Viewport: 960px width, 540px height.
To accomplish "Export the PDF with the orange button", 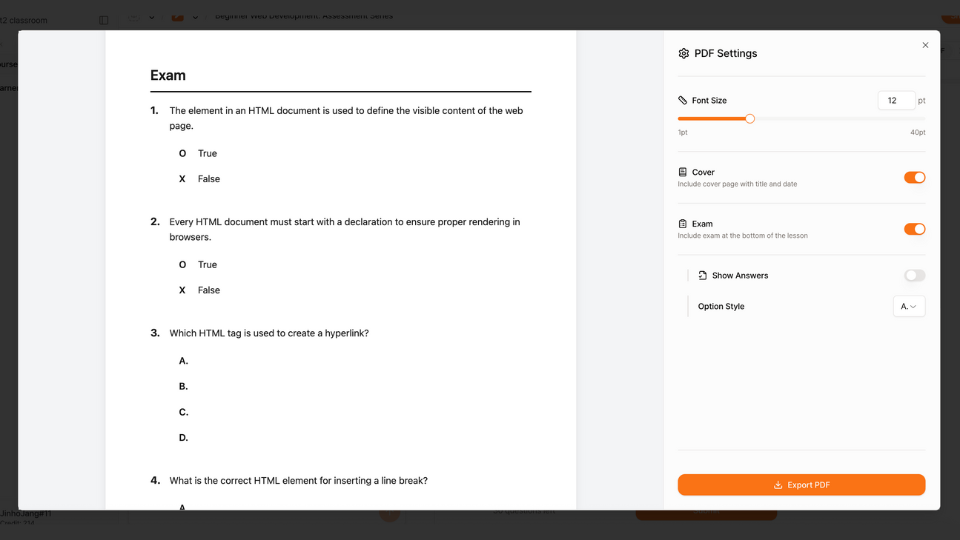I will pyautogui.click(x=801, y=485).
